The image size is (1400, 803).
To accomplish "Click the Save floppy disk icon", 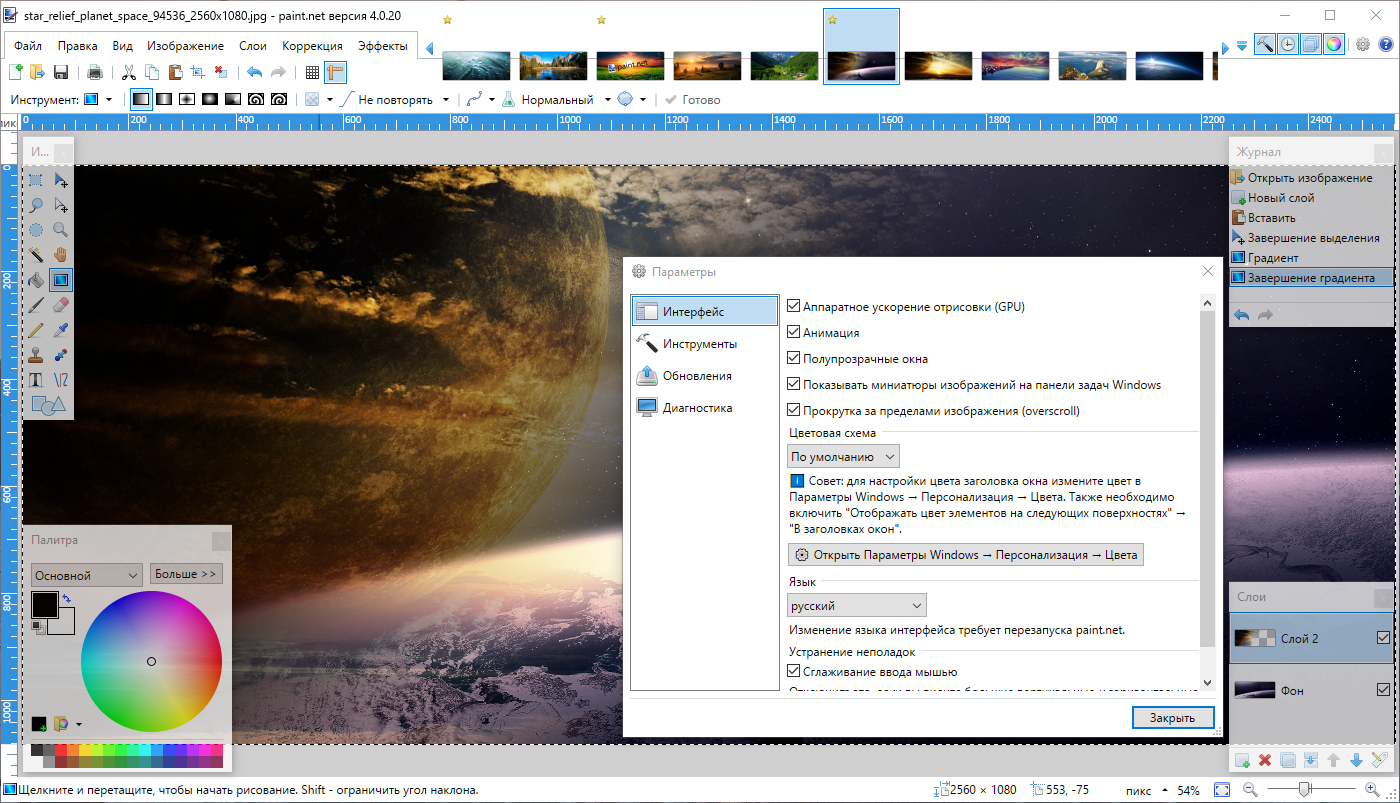I will coord(61,72).
